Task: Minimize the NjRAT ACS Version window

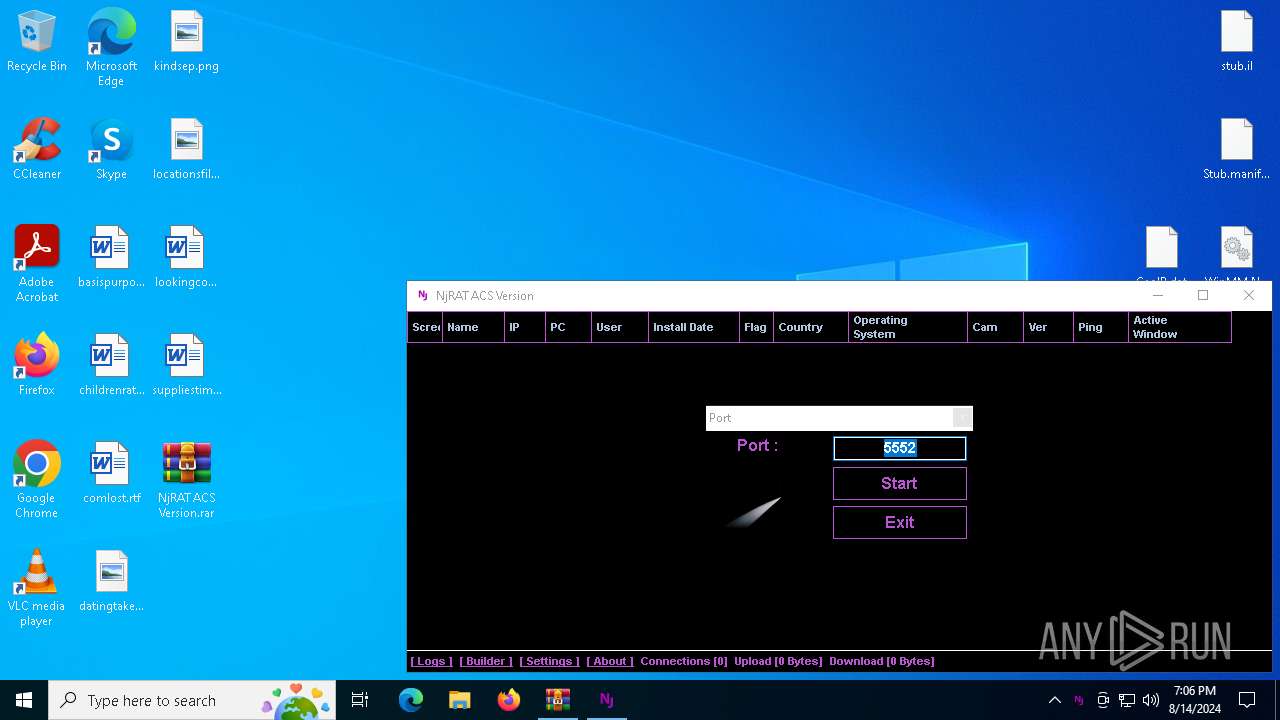Action: pos(1158,295)
